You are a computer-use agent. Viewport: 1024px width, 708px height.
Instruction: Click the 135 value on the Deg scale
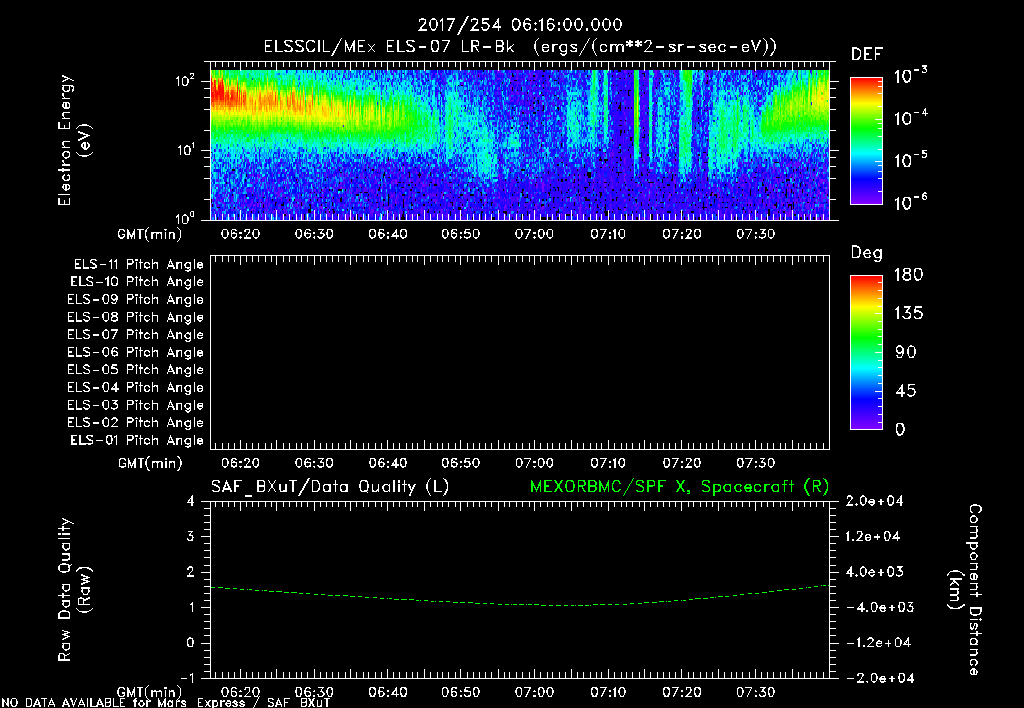click(x=908, y=314)
